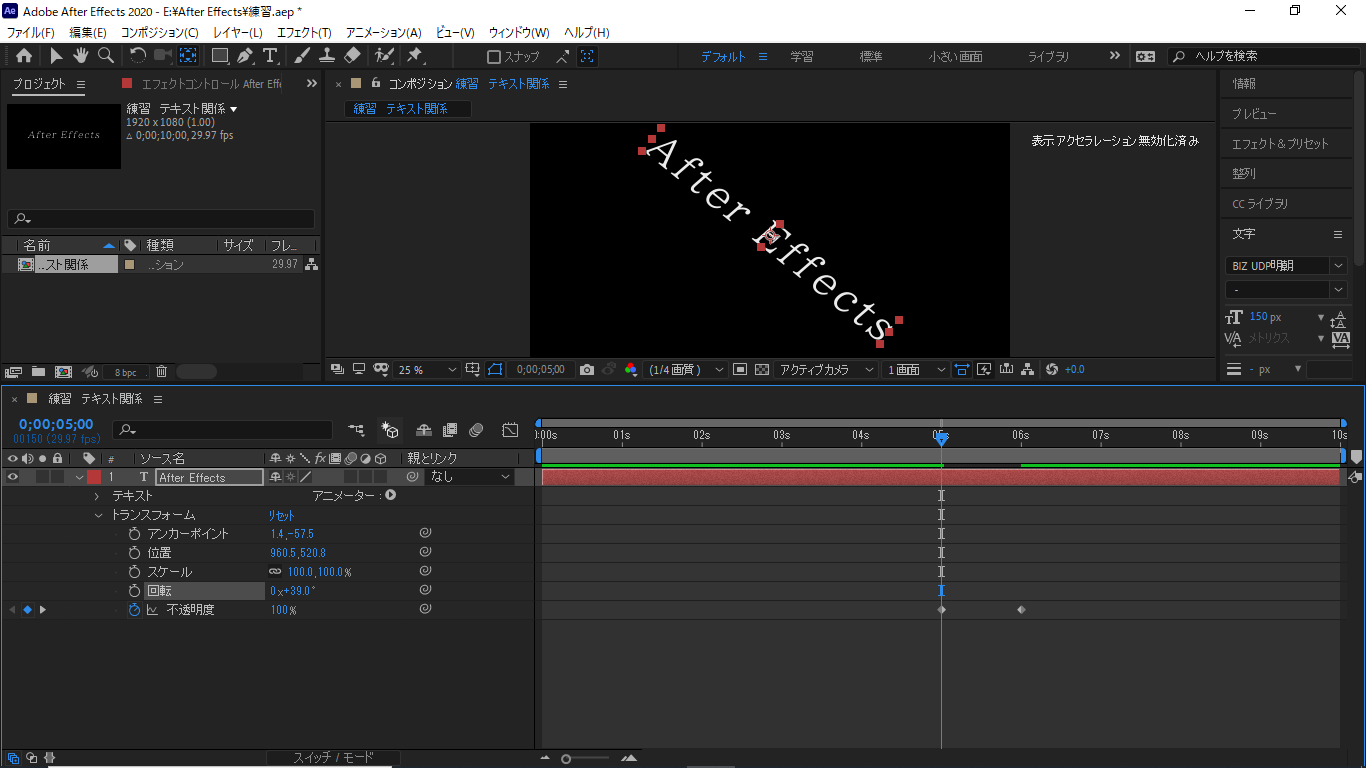1366x768 pixels.
Task: Toggle stopwatch for アンカーポイント
Action: click(135, 534)
